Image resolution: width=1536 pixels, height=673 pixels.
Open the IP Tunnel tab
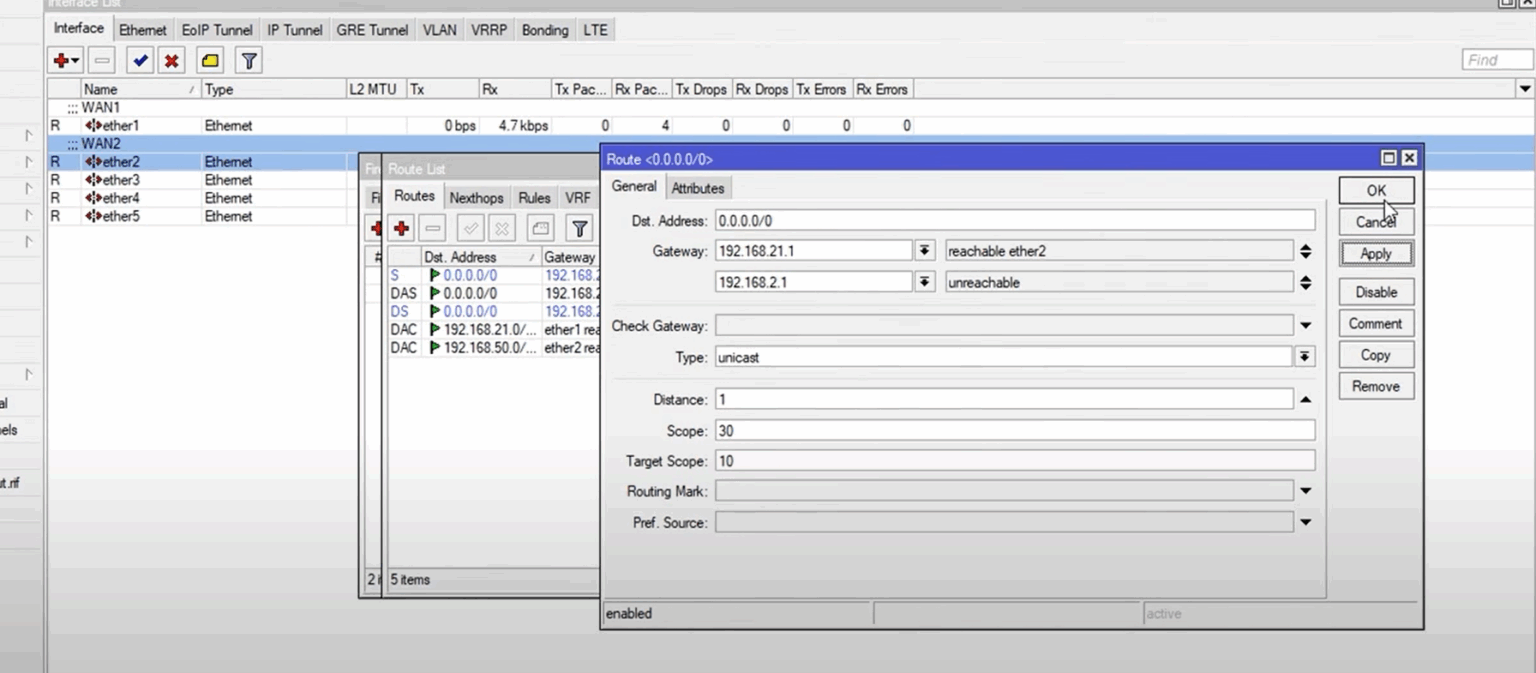point(294,30)
